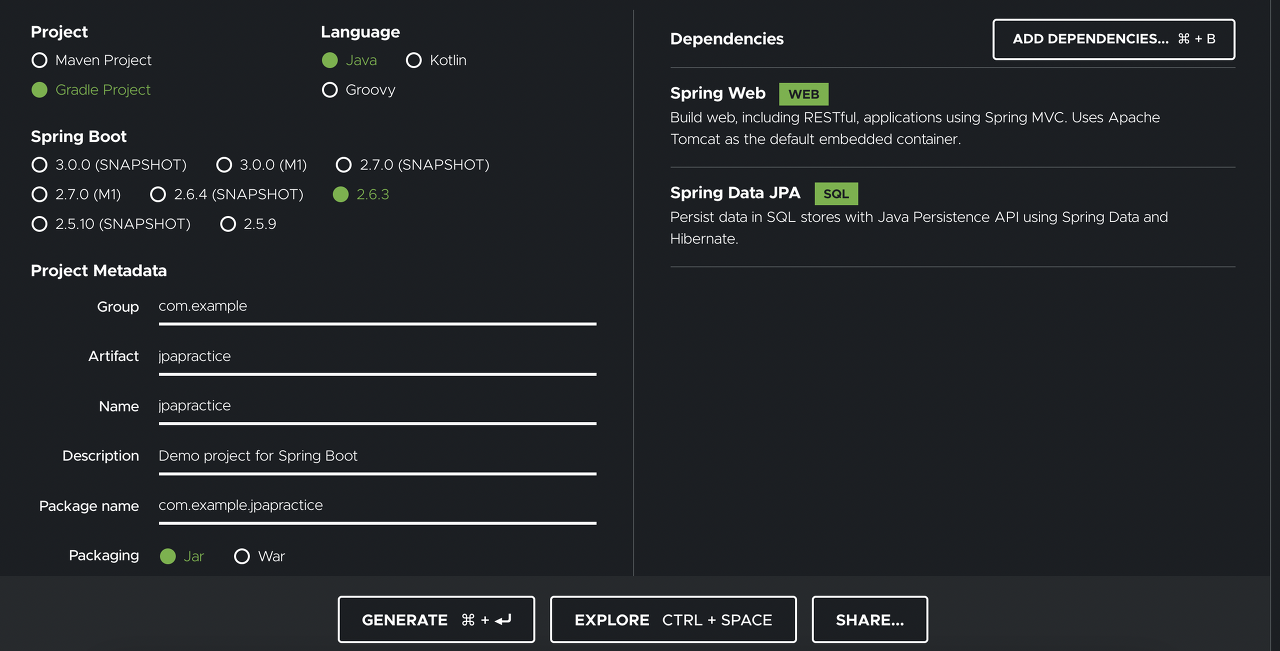Select Spring Boot 2.5.10 (SNAPSHOT)
The width and height of the screenshot is (1280, 651).
(x=111, y=224)
